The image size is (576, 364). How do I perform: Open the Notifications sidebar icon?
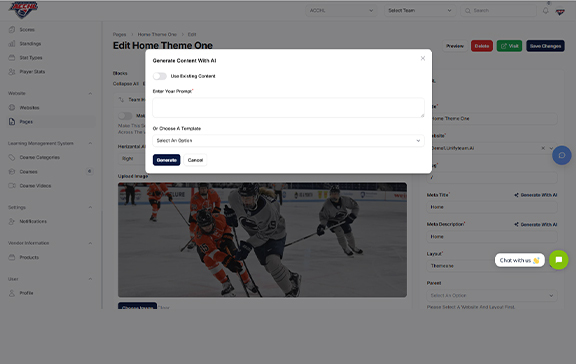point(12,221)
